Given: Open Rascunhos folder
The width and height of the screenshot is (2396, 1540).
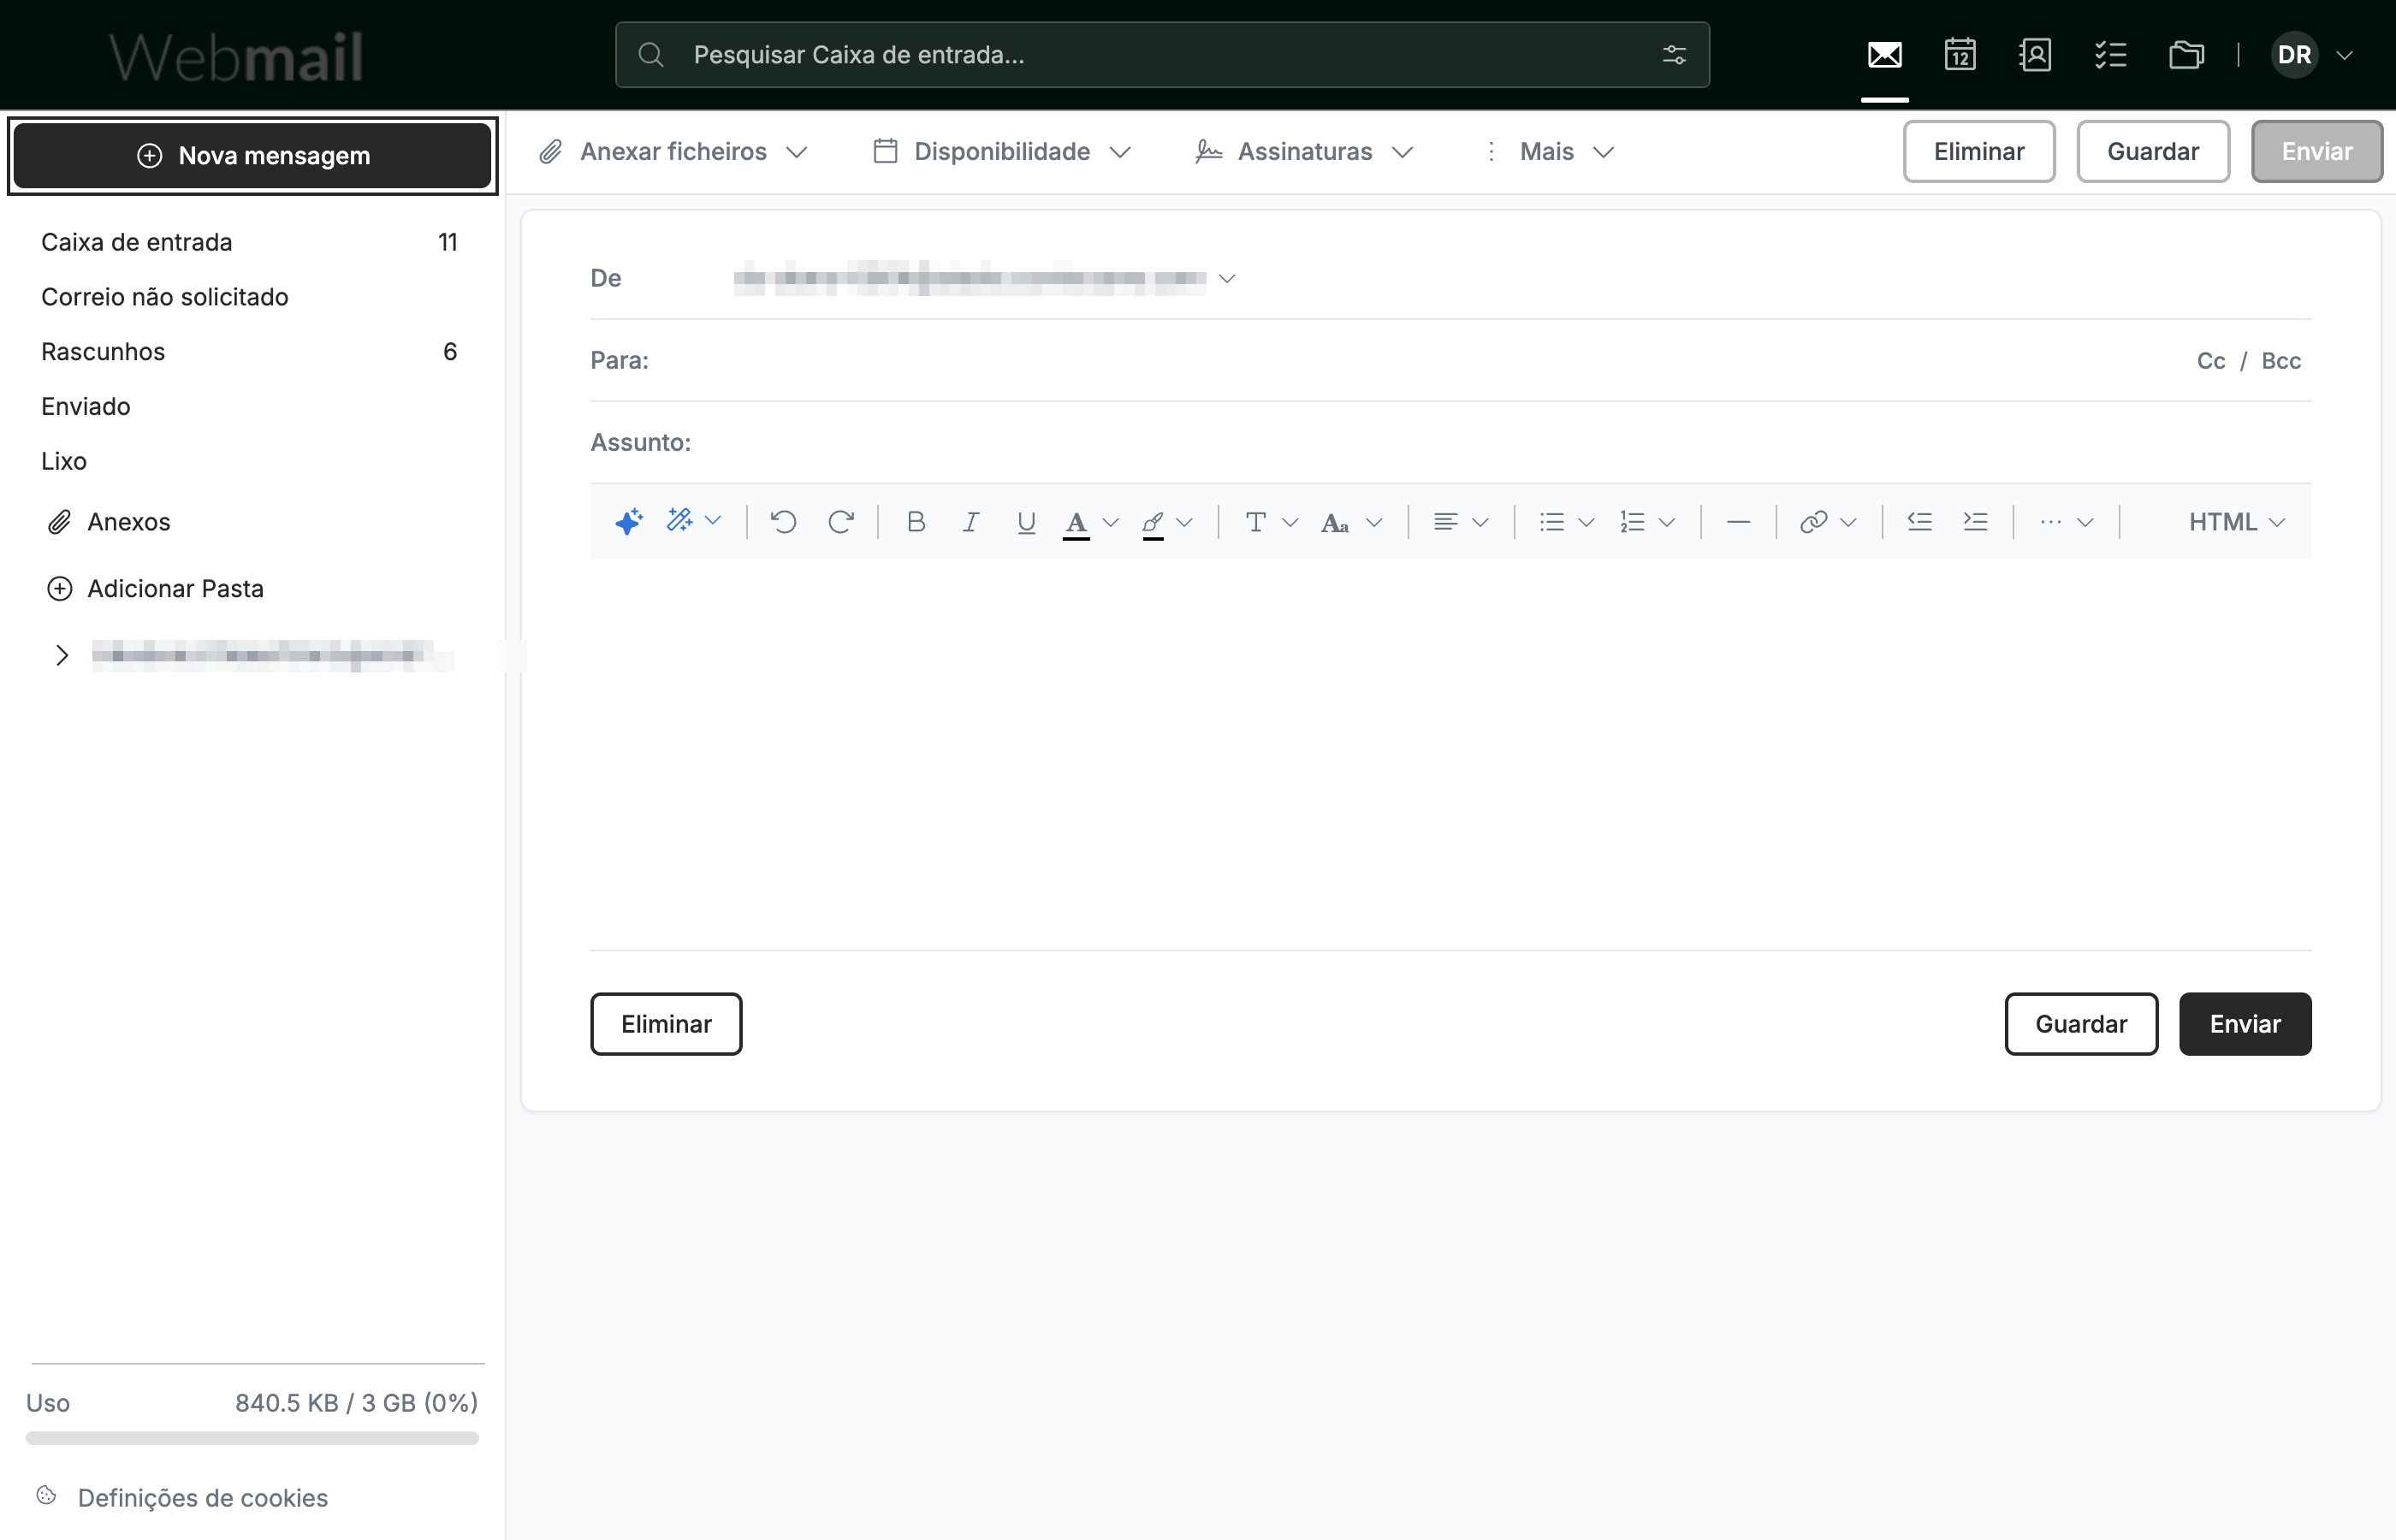Looking at the screenshot, I should 249,352.
